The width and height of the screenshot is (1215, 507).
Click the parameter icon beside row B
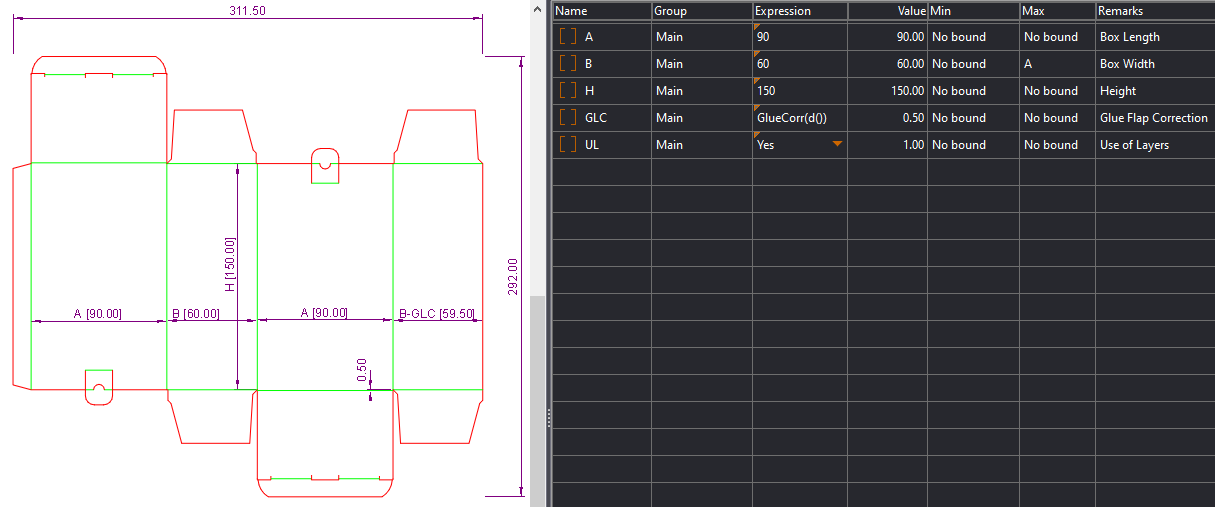[x=568, y=64]
